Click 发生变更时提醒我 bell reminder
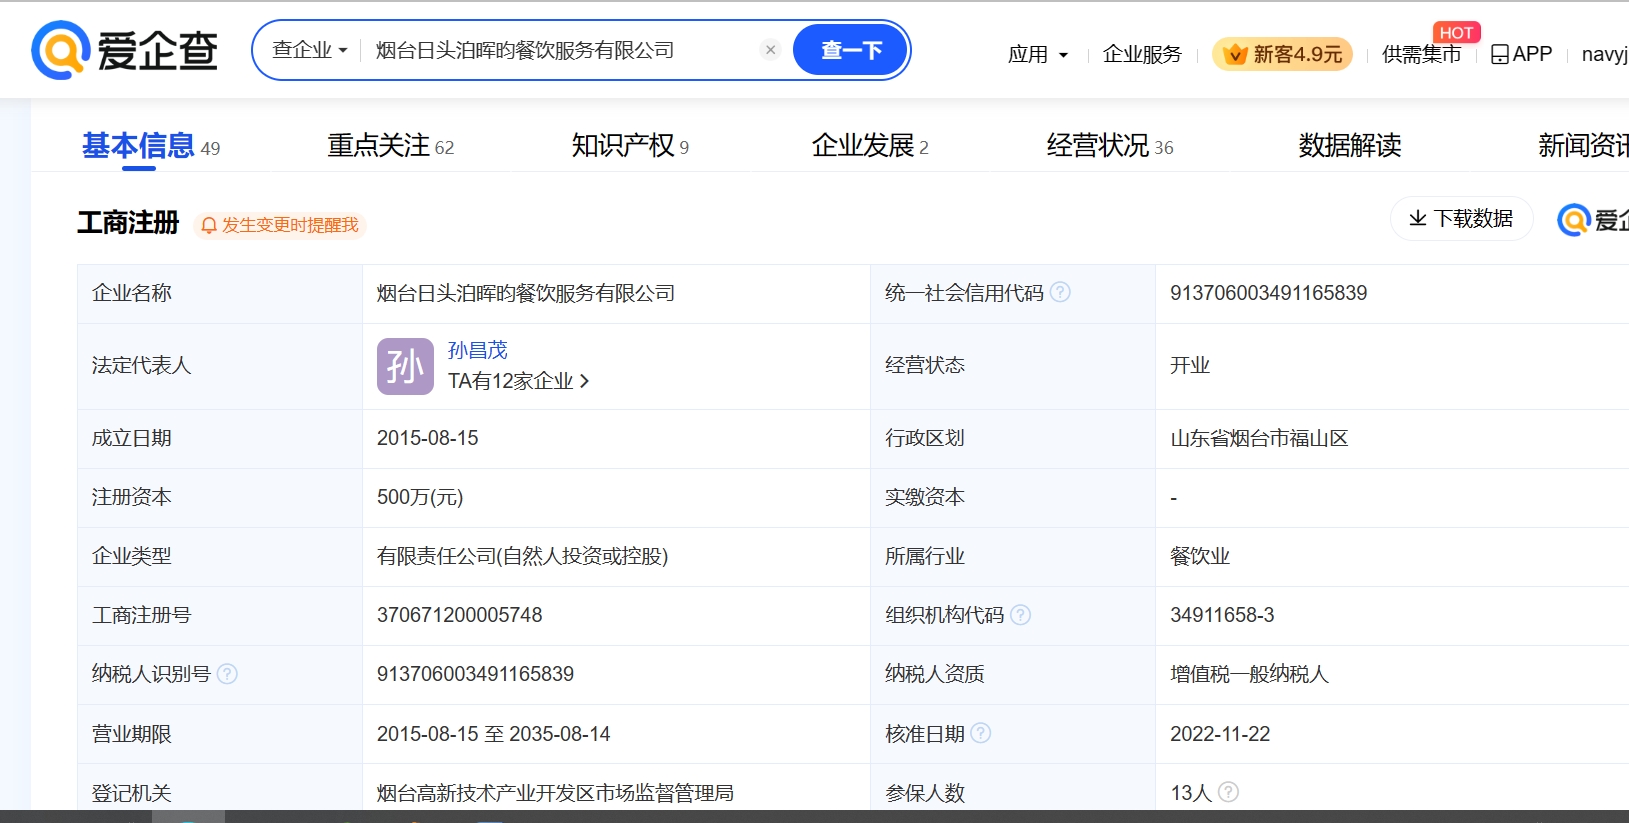1629x823 pixels. coord(279,225)
